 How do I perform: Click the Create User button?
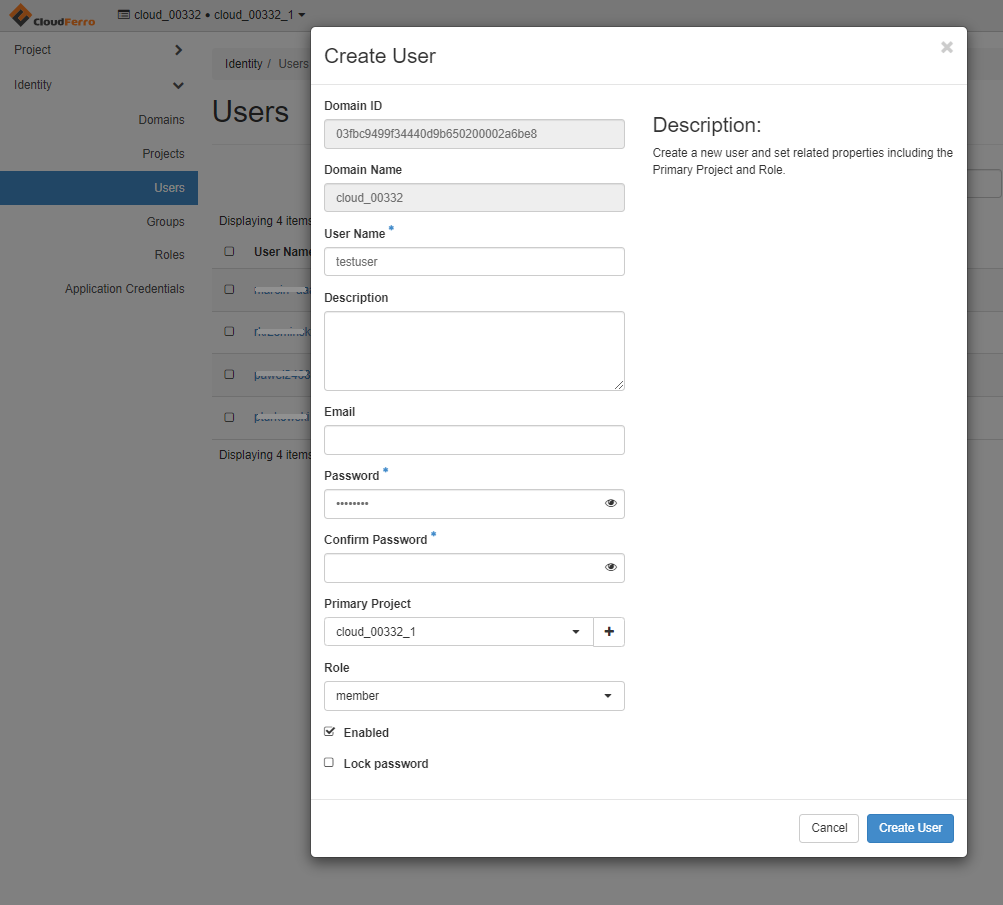tap(909, 828)
